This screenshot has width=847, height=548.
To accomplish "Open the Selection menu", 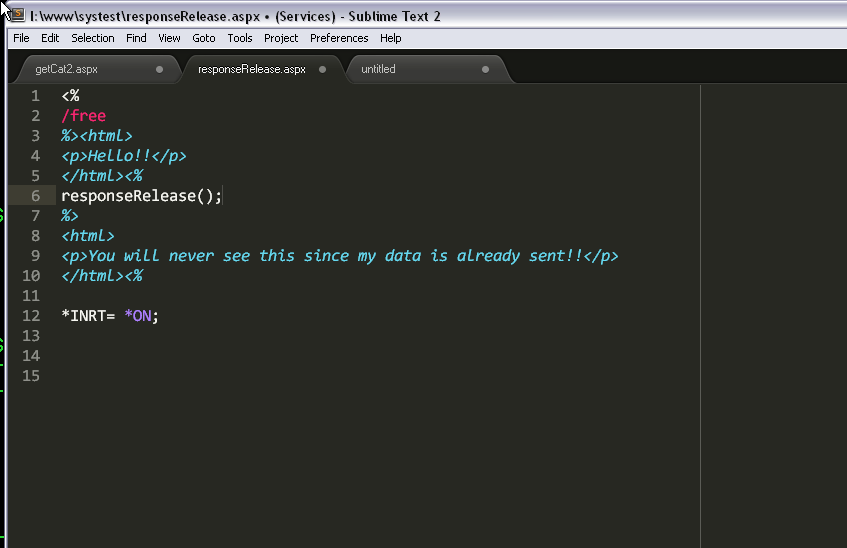I will point(93,38).
